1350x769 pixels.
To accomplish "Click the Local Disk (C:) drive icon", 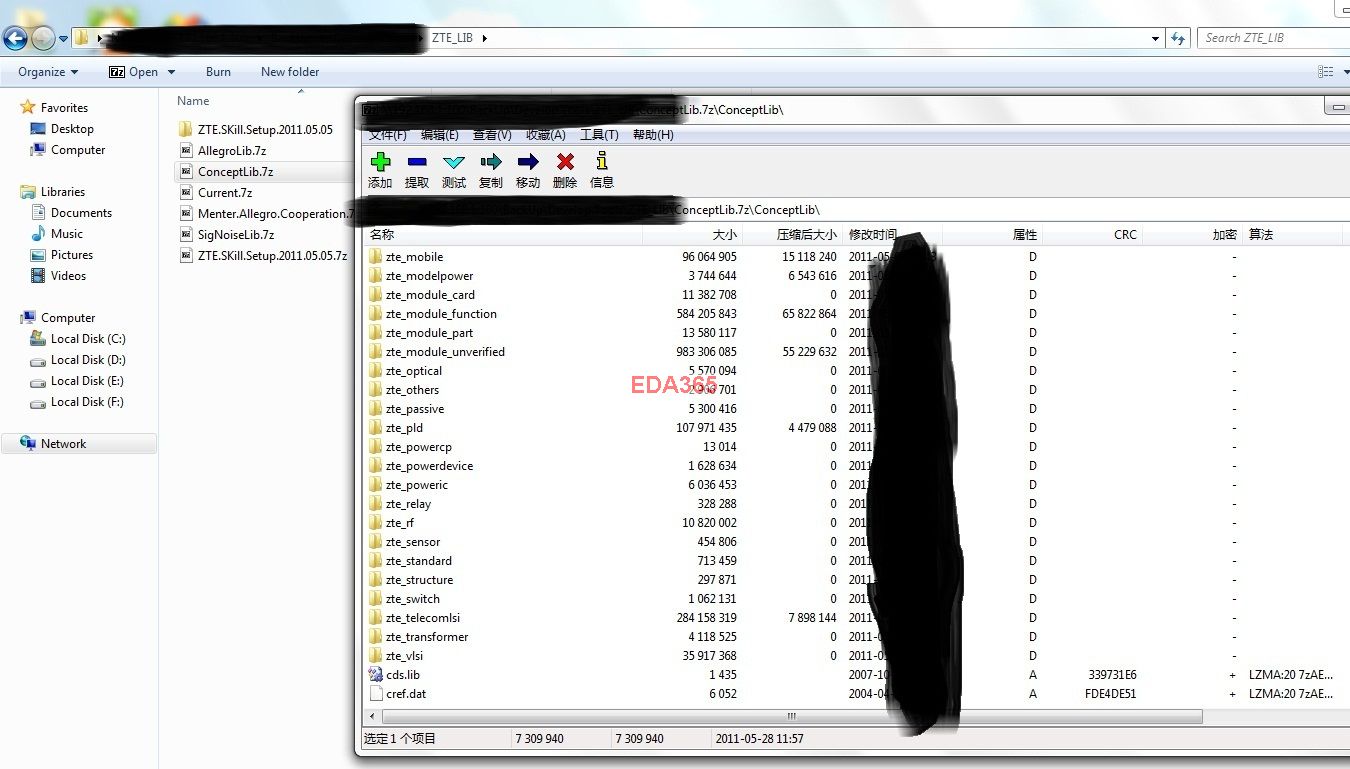I will pos(38,339).
